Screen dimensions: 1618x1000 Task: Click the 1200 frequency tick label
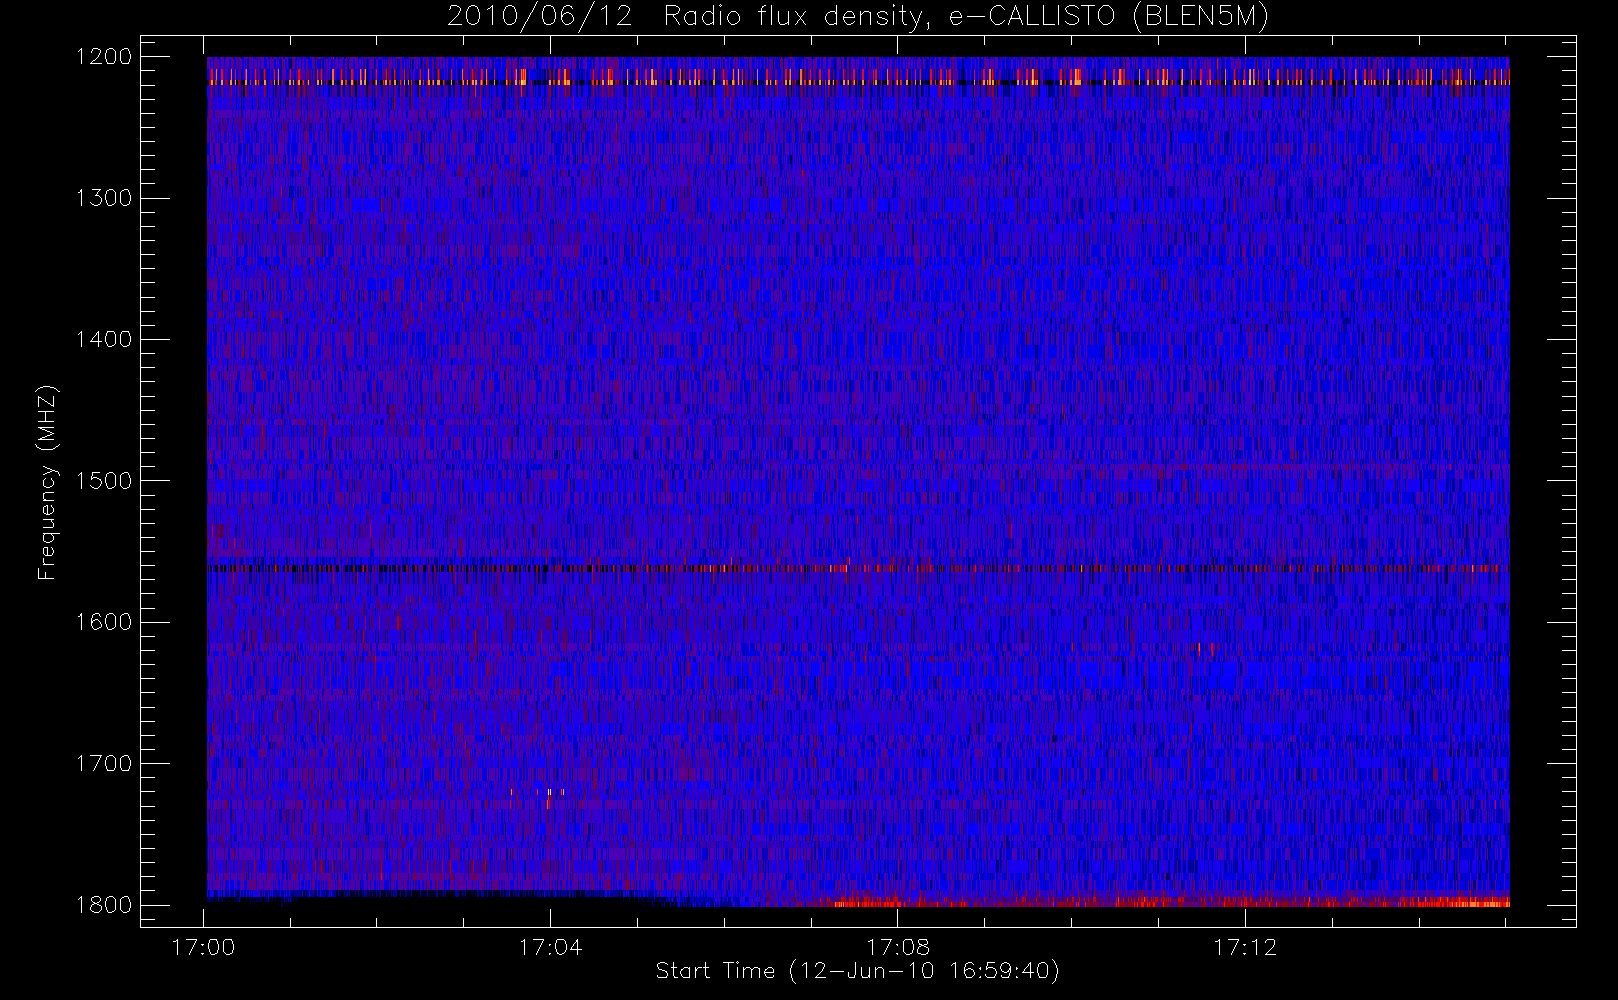pos(104,57)
